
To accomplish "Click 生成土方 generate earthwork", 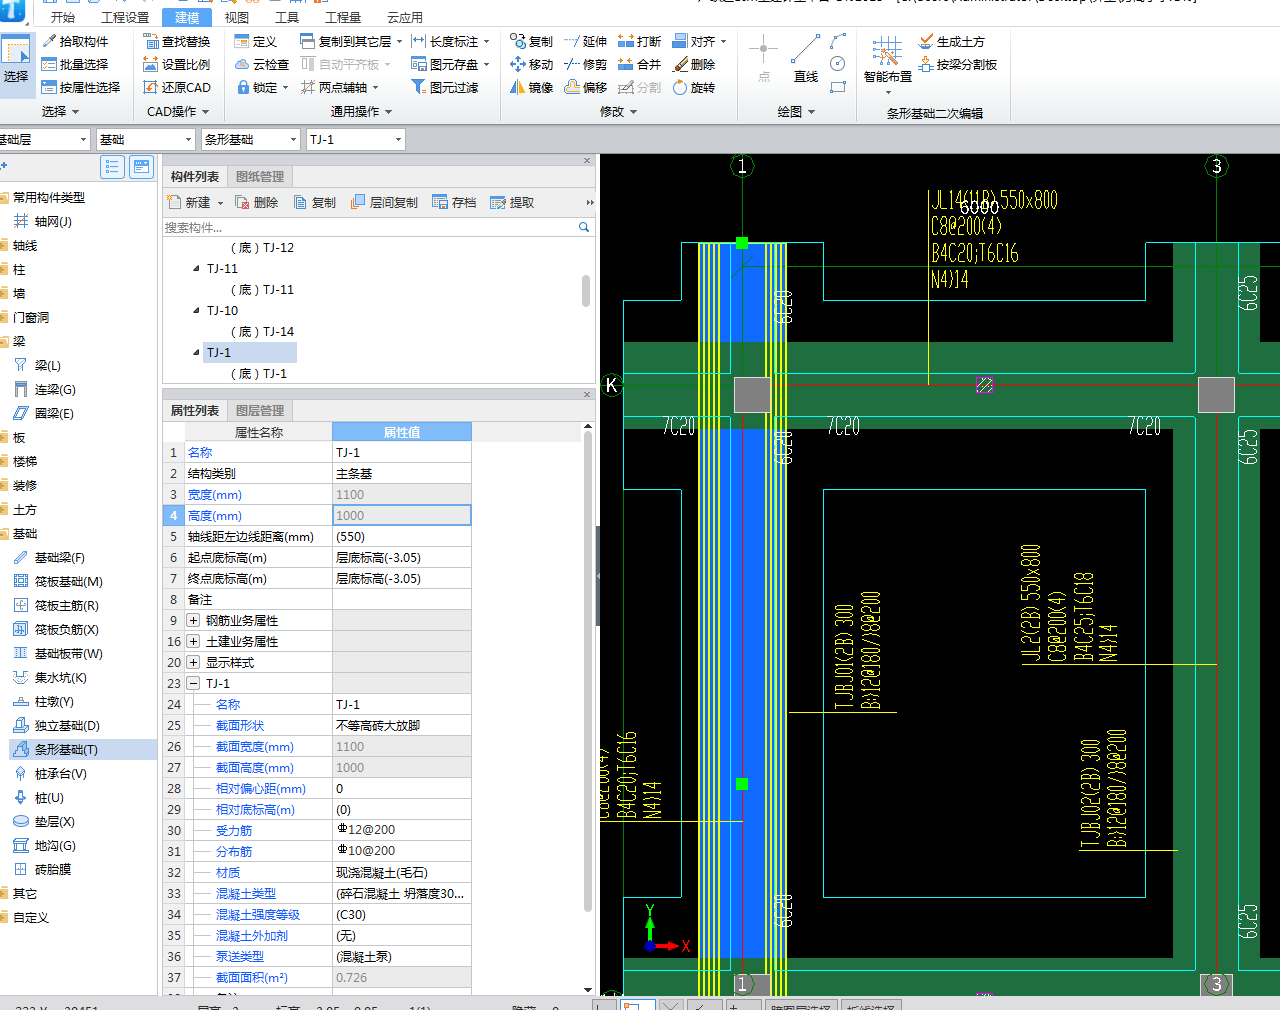I will coord(951,41).
